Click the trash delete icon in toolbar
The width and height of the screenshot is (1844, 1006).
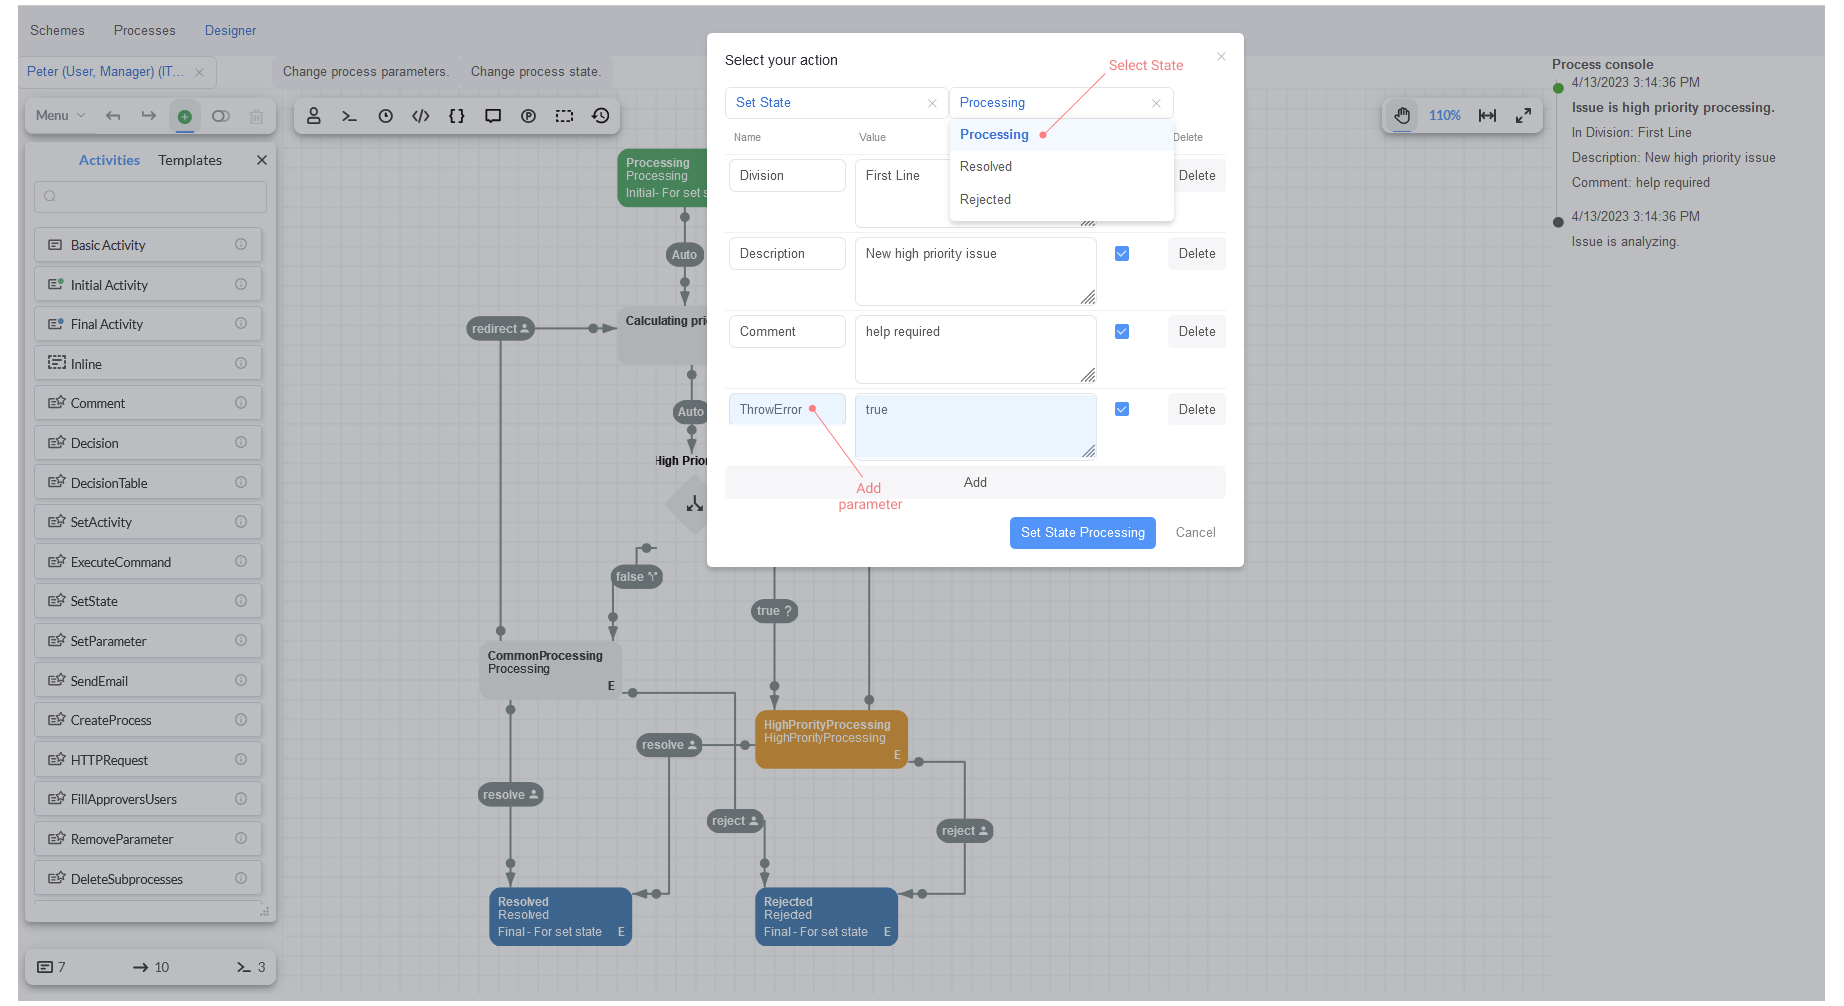tap(257, 116)
